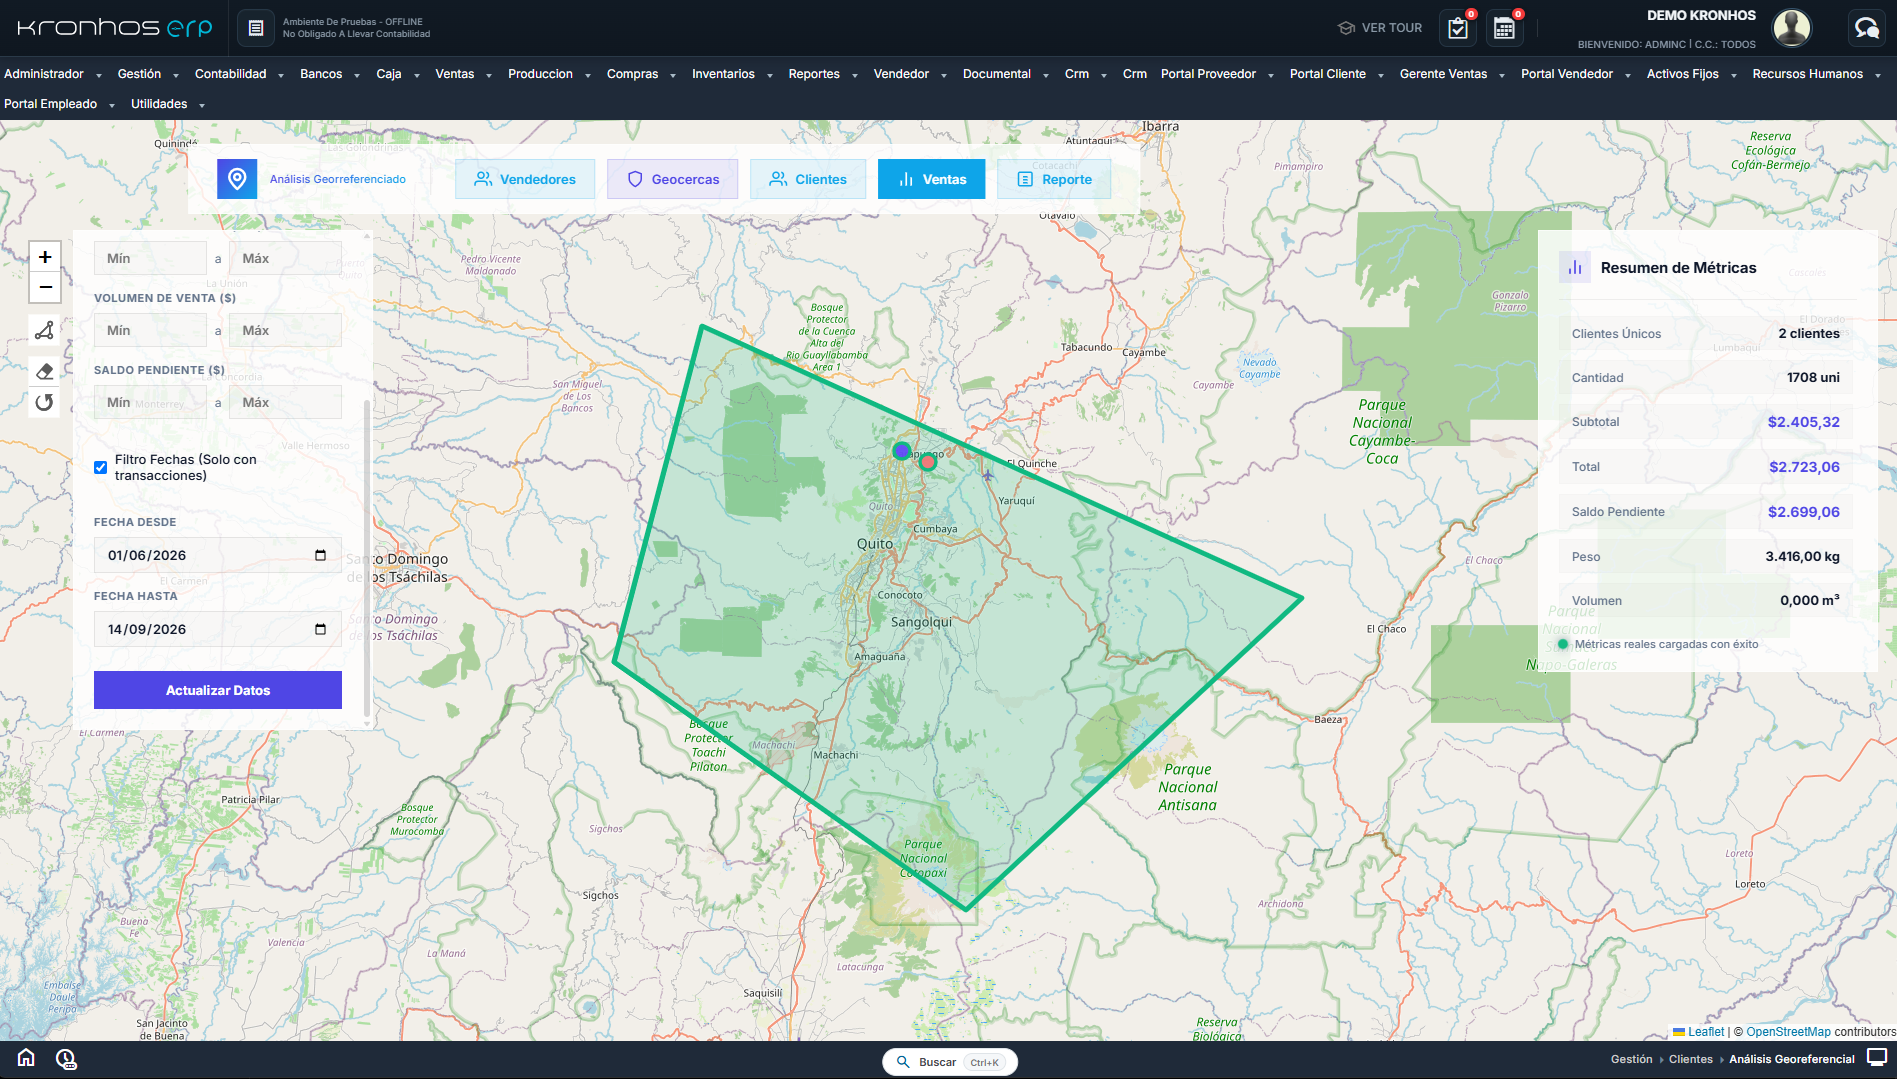Screen dimensions: 1897x1079
Task: Click the map zoom out minus button
Action: (45, 287)
